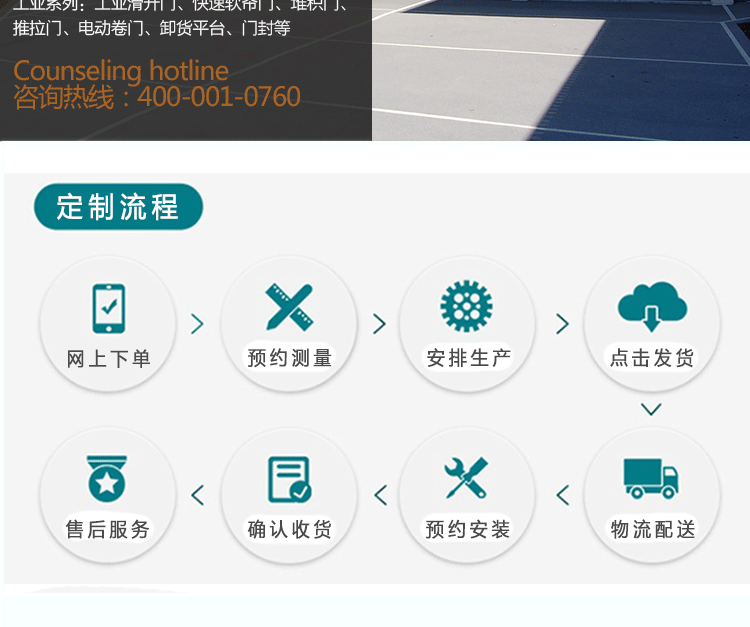The width and height of the screenshot is (750, 627).
Task: Click the parking lot banner photo
Action: [561, 70]
